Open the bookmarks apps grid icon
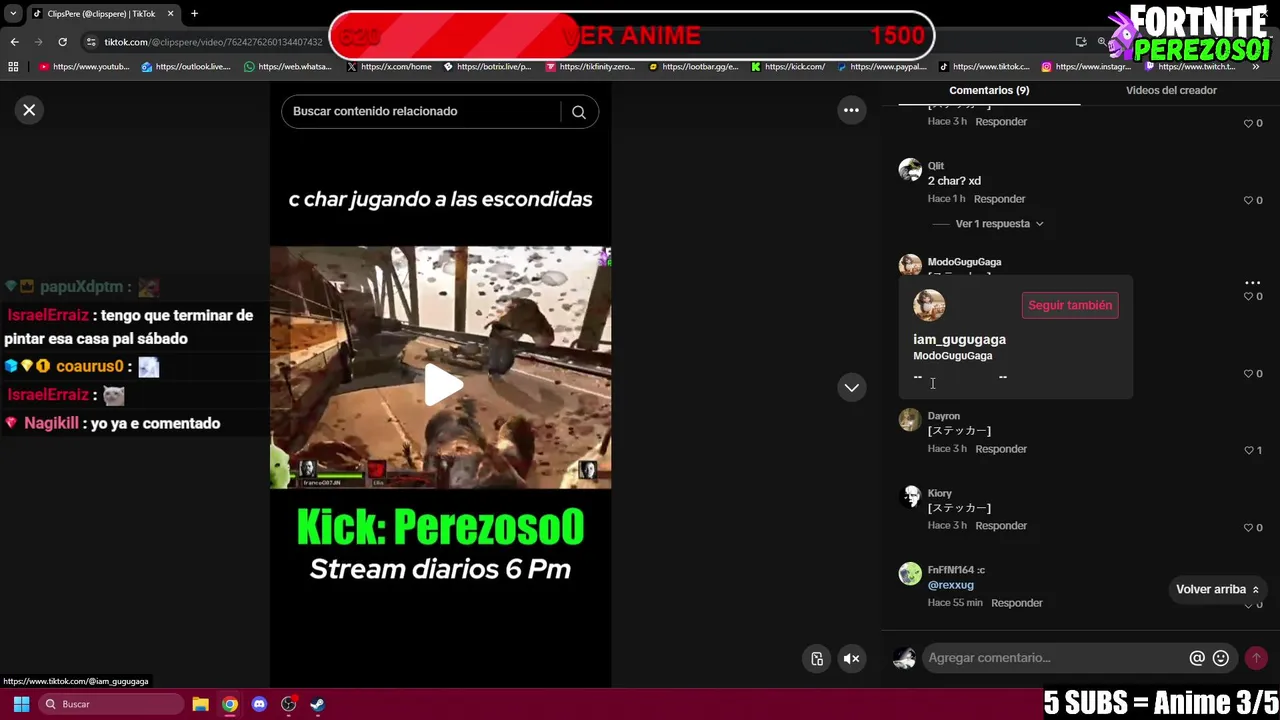The height and width of the screenshot is (720, 1280). (x=13, y=67)
